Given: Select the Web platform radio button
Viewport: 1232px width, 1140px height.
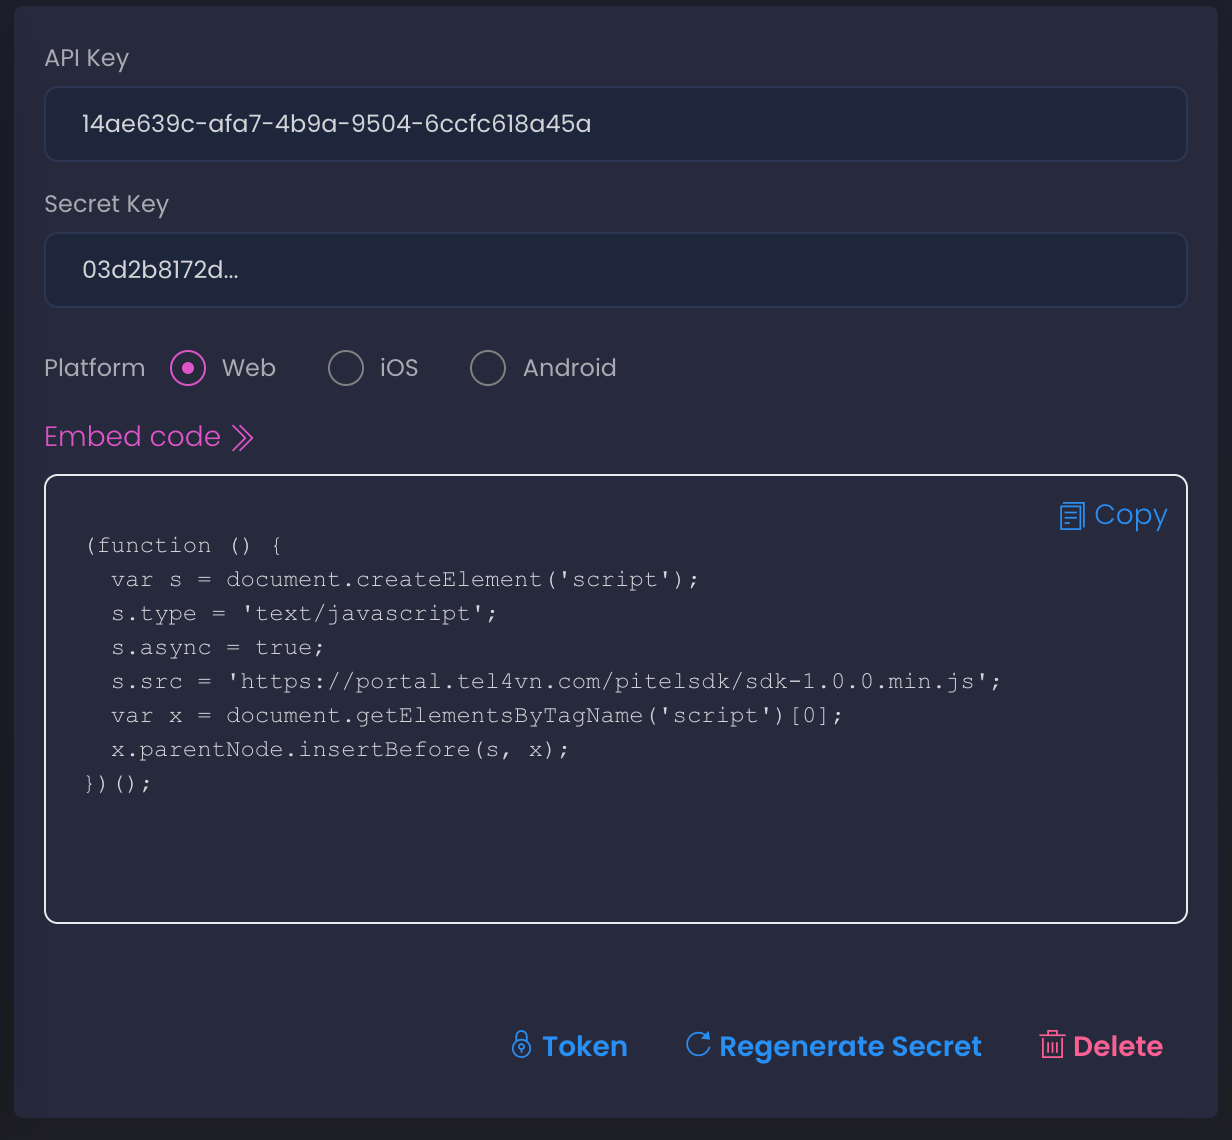Looking at the screenshot, I should [188, 368].
